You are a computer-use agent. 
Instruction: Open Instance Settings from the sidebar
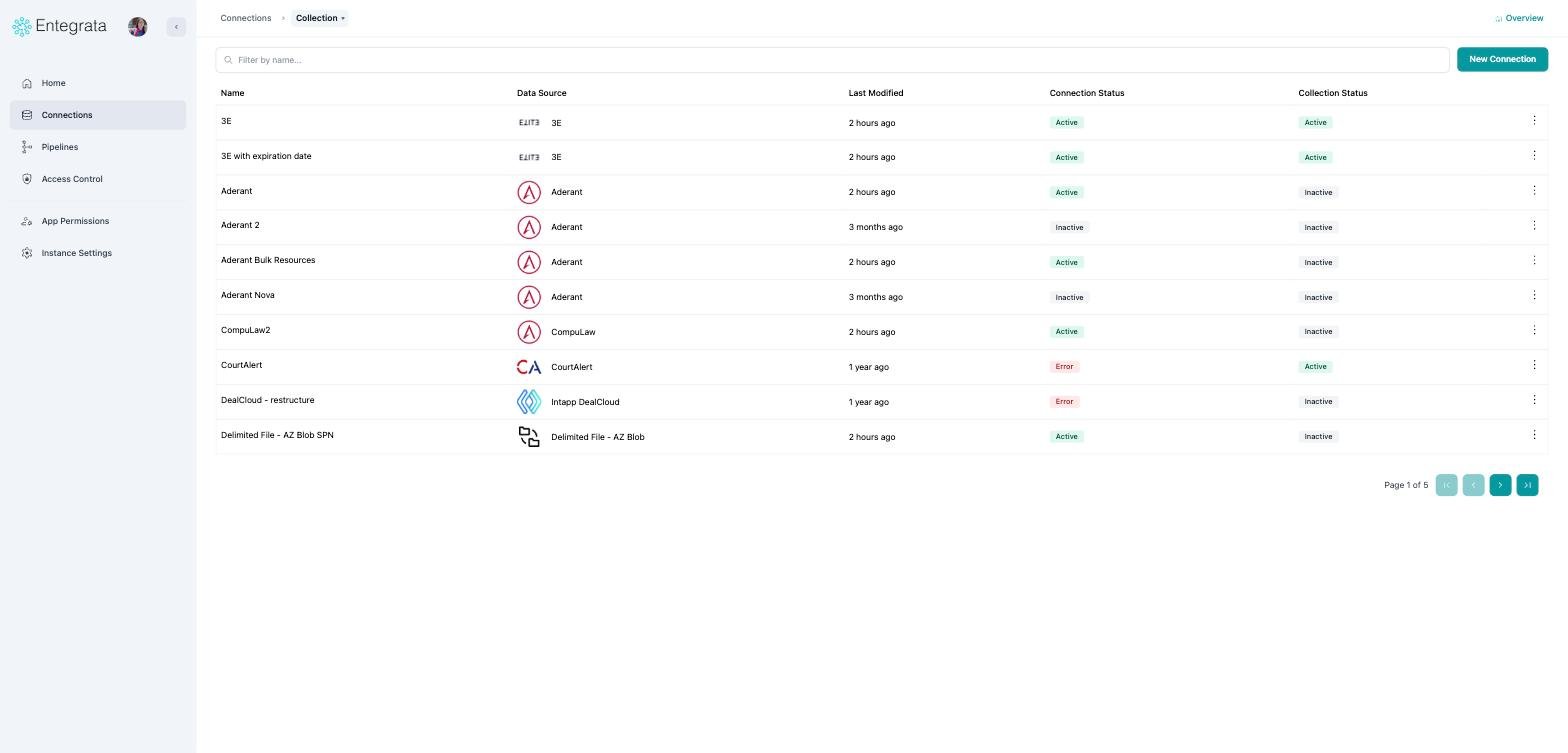coord(98,253)
